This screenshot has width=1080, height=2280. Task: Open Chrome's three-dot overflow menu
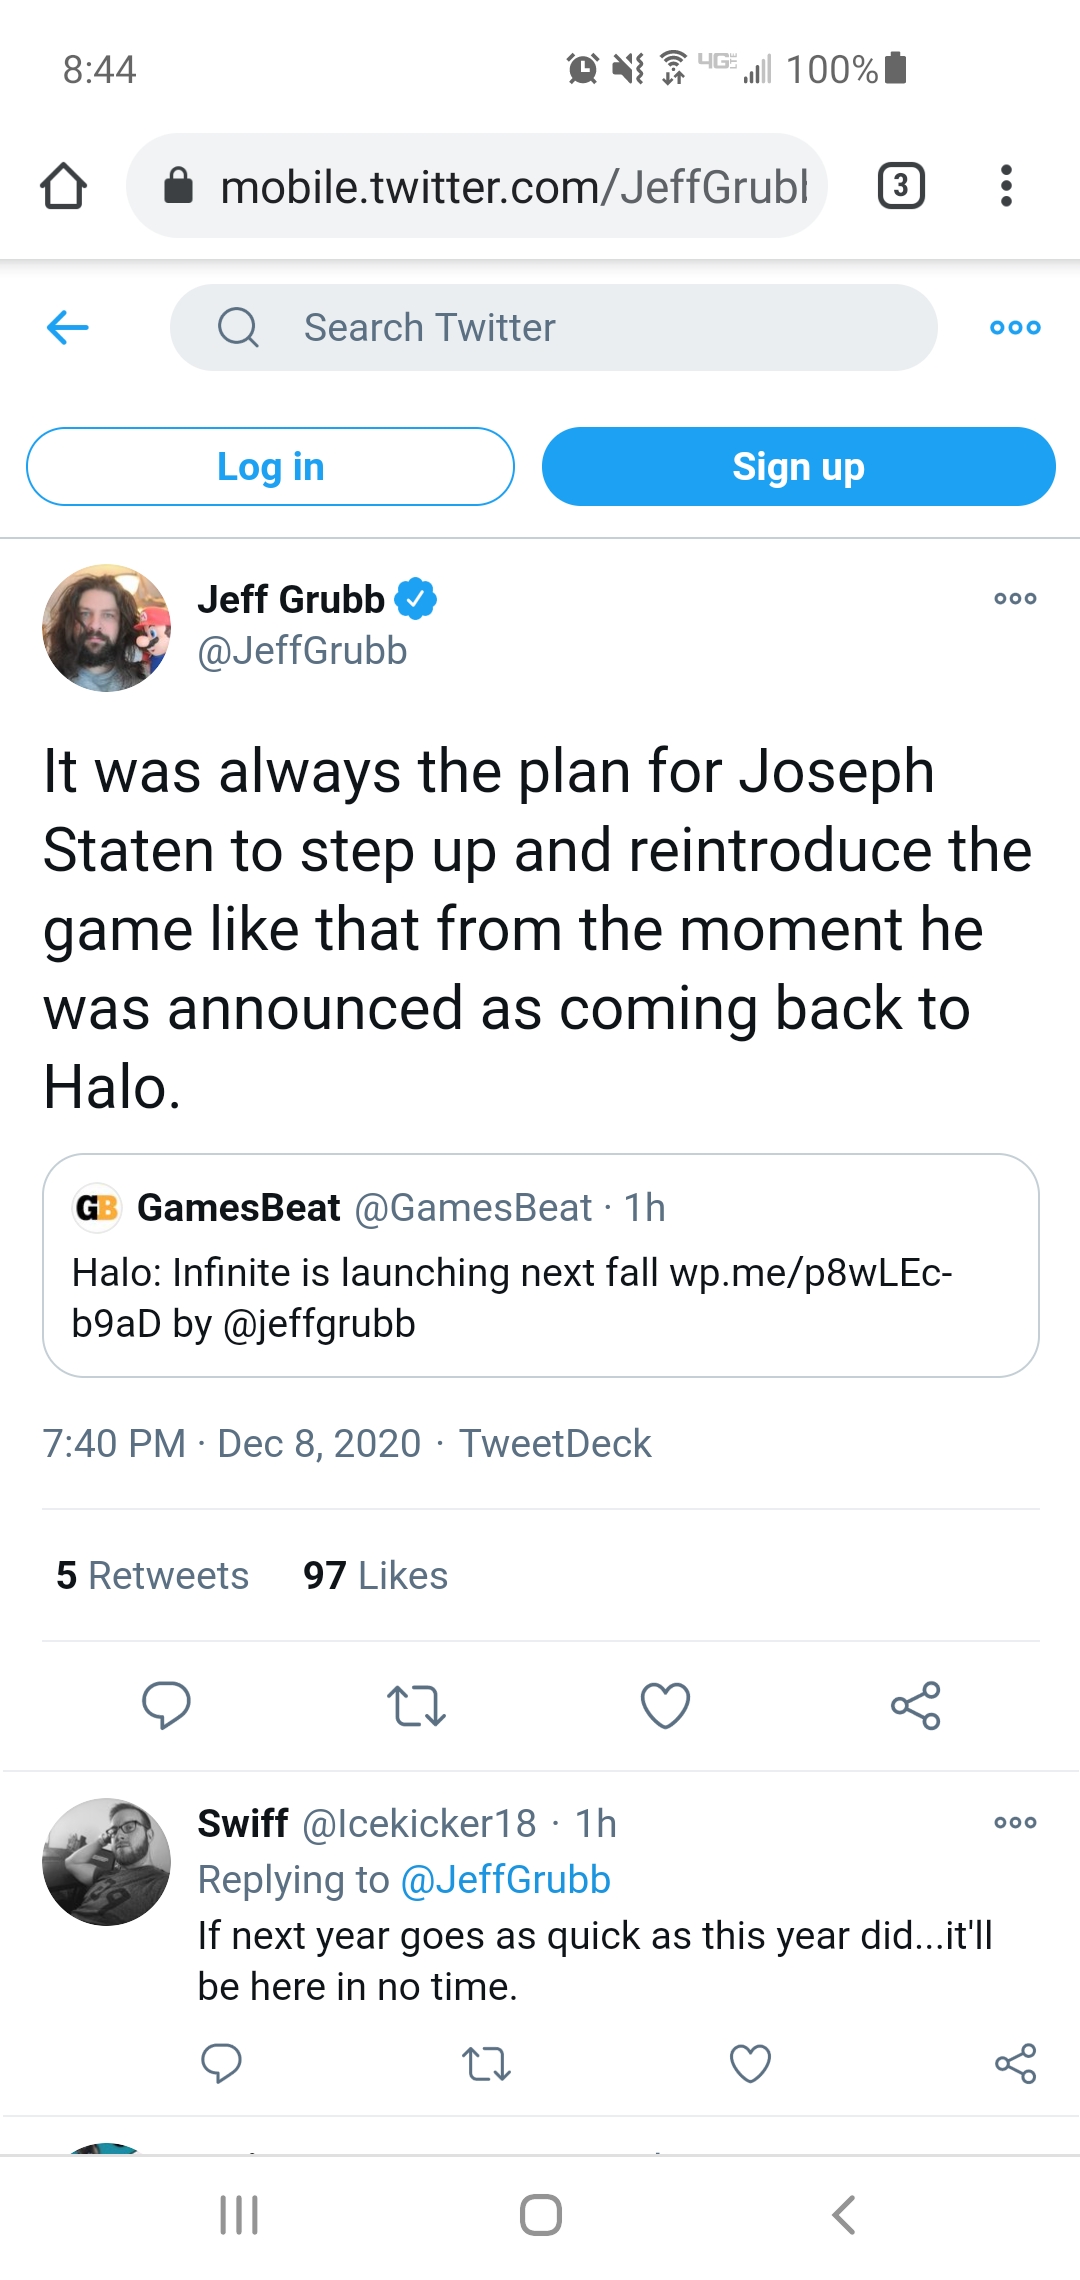1006,186
